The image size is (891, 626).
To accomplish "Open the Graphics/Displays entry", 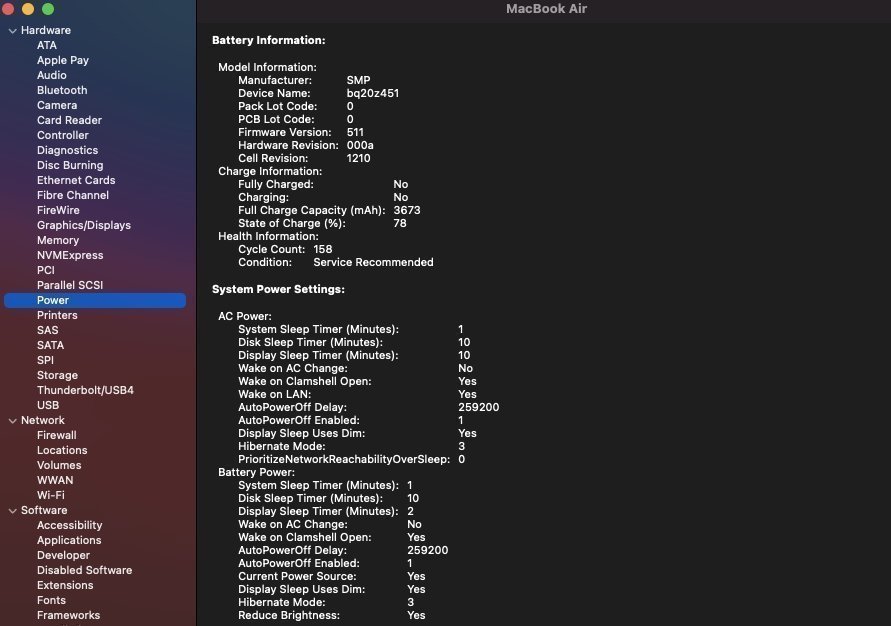I will pos(83,225).
